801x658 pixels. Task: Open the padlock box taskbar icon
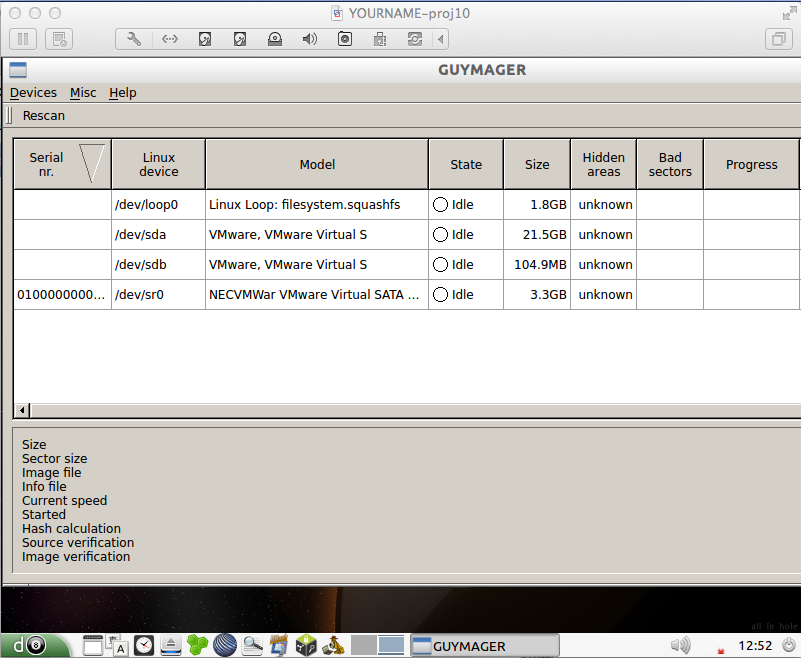[x=306, y=646]
